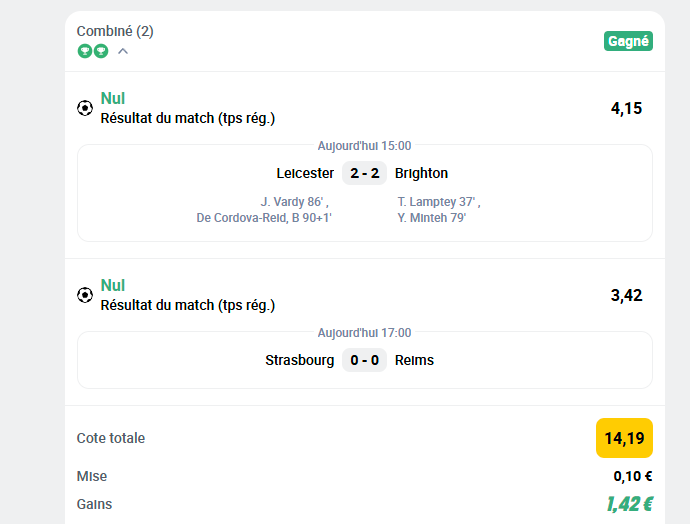Click the soccer ball icon for Leicester bet

pyautogui.click(x=85, y=108)
